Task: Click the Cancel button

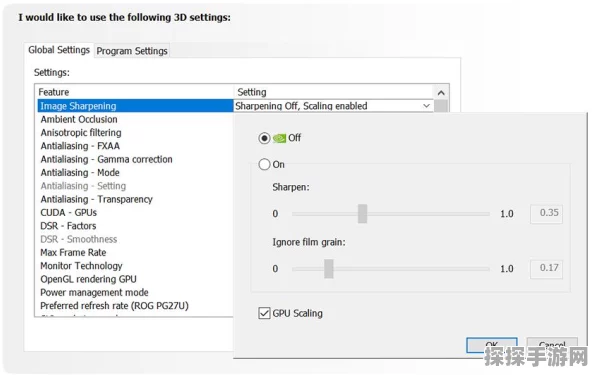Action: coord(552,345)
